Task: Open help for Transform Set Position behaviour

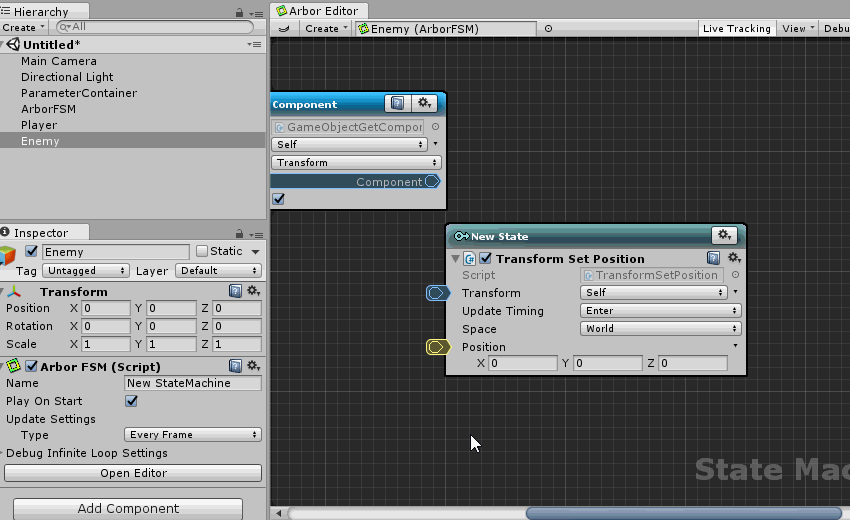Action: 713,258
